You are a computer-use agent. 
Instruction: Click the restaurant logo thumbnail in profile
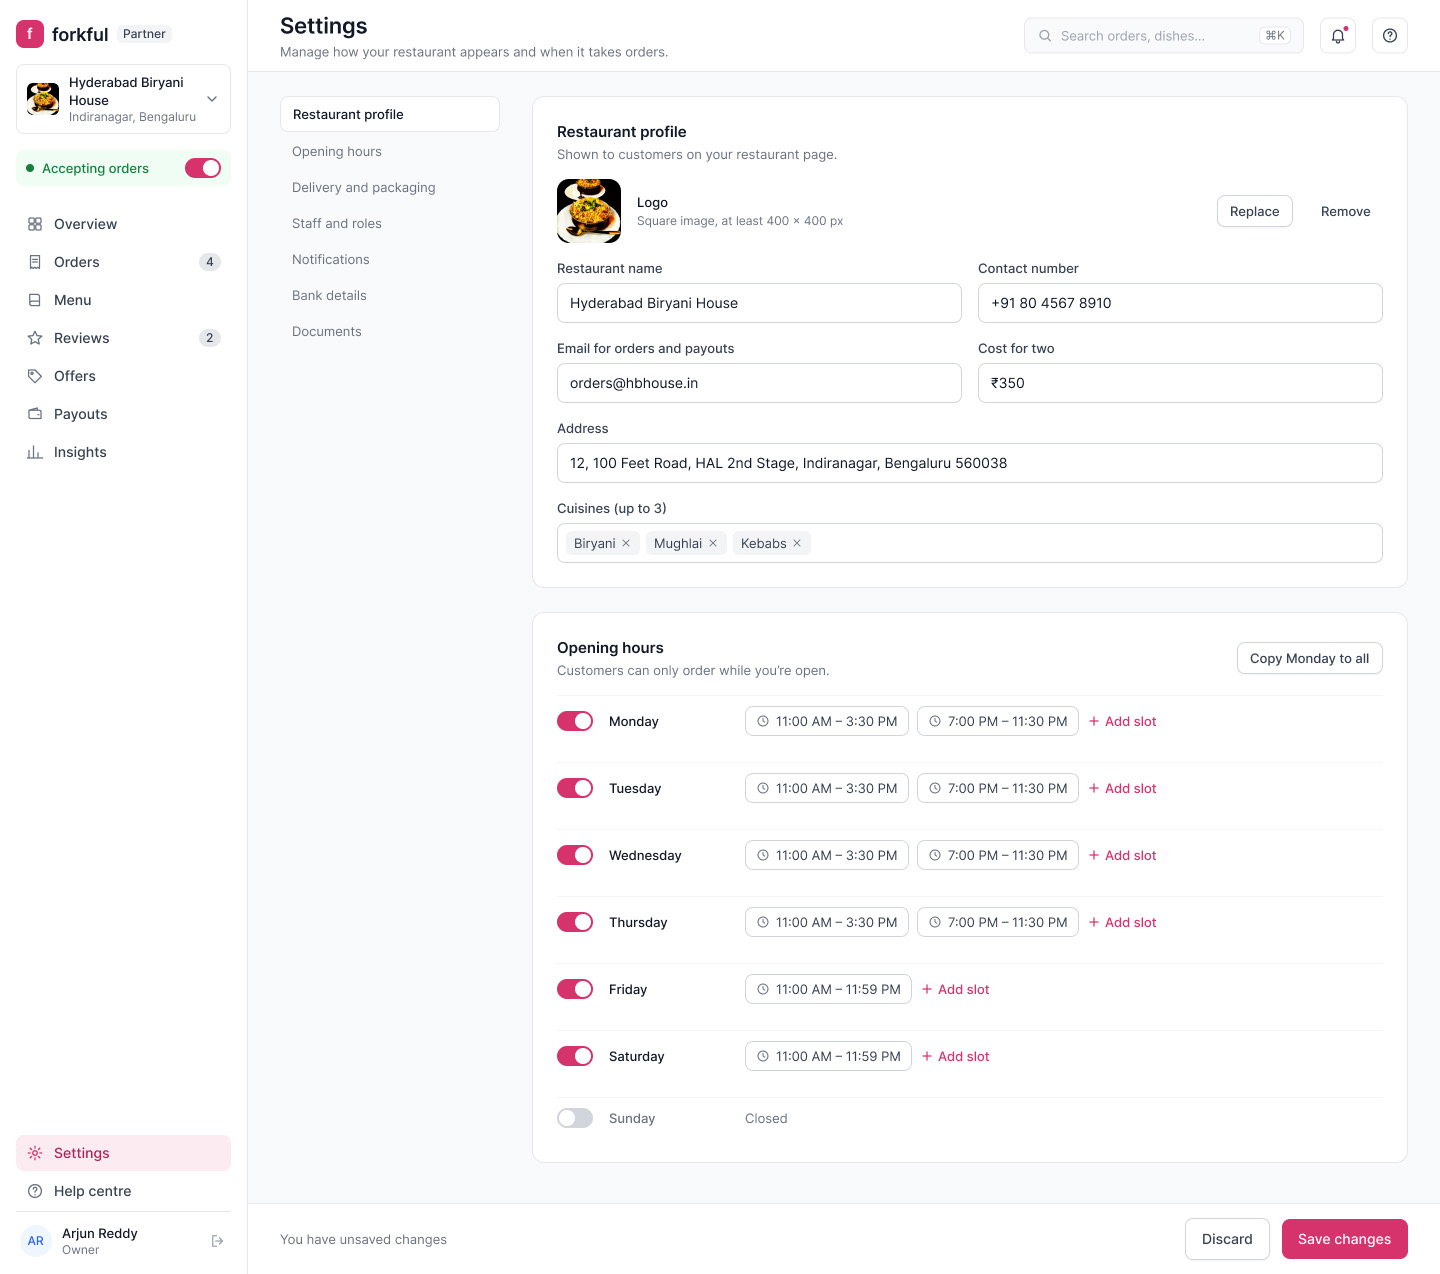pos(589,211)
